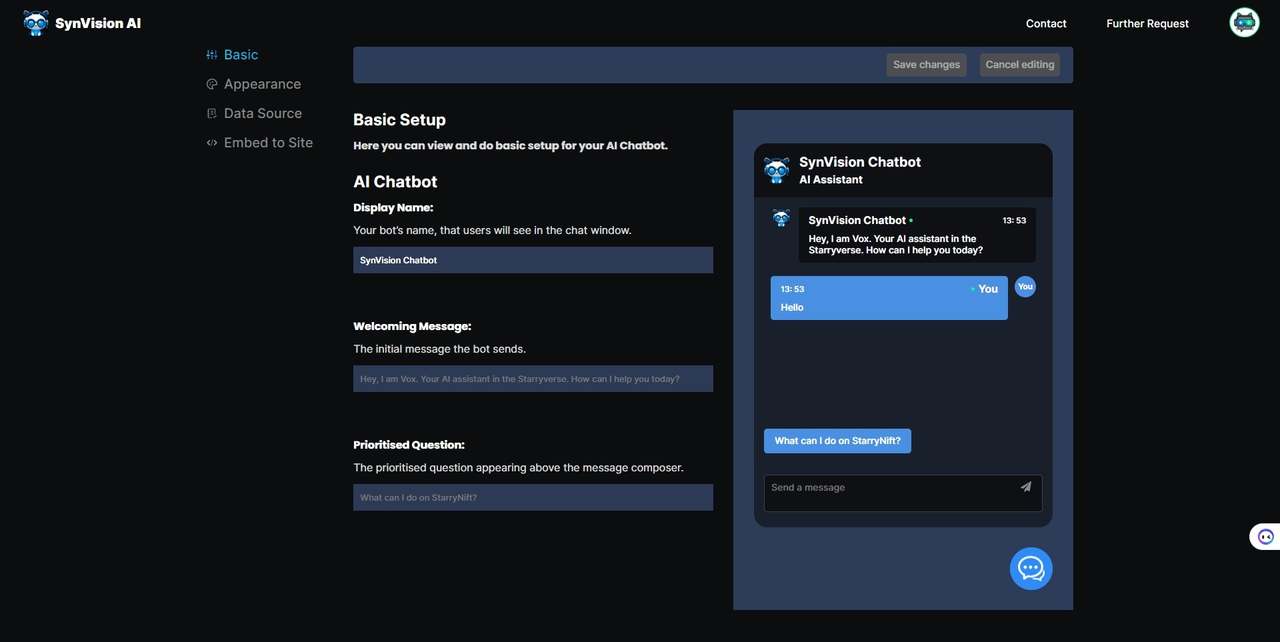This screenshot has width=1280, height=642.
Task: Click 'What can I do on StarryNift?' suggestion
Action: tap(837, 441)
